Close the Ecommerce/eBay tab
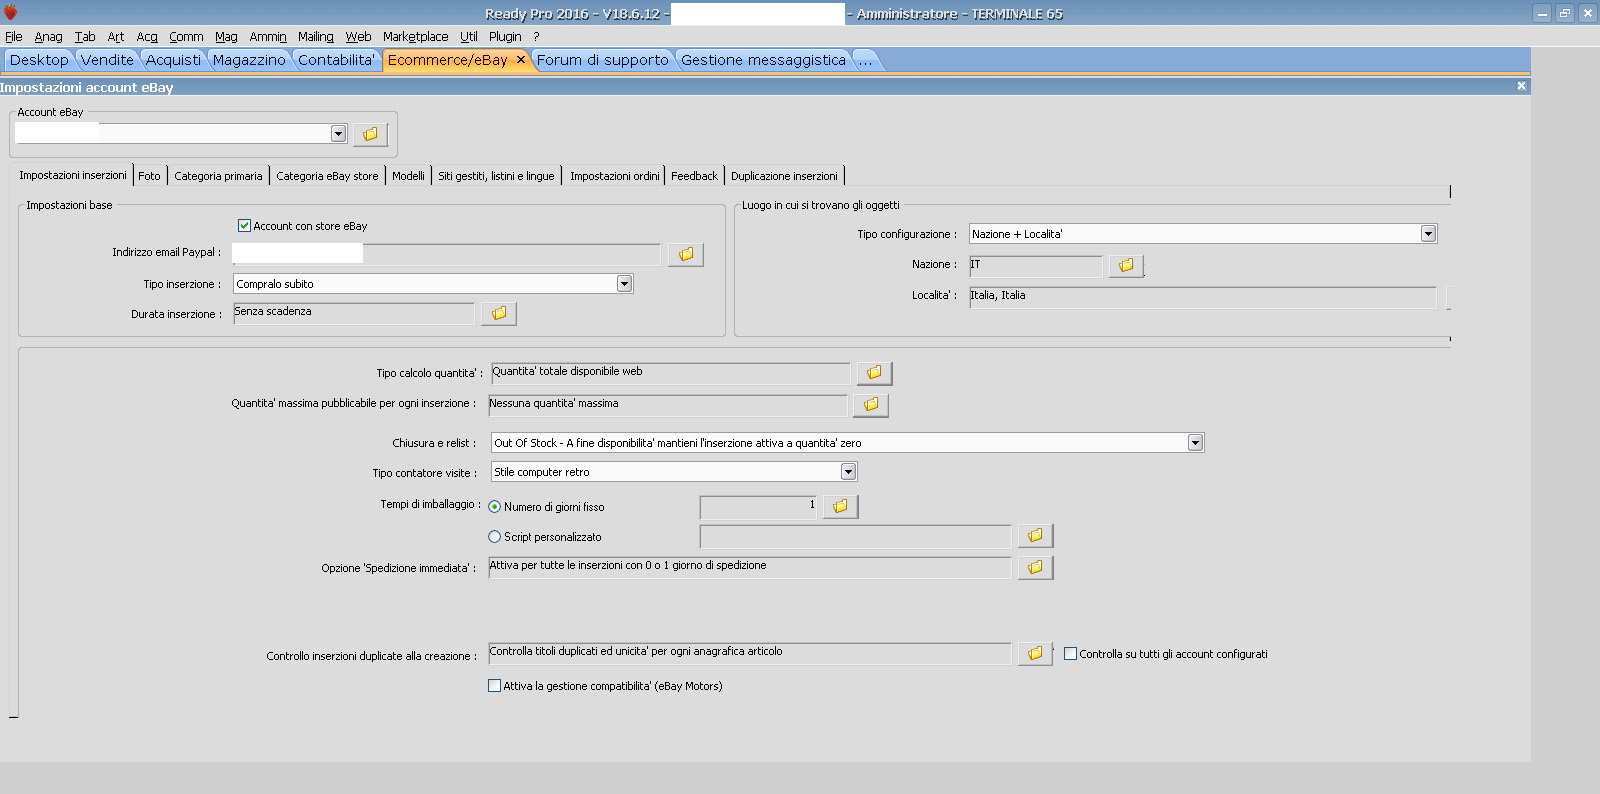The width and height of the screenshot is (1600, 794). pyautogui.click(x=520, y=60)
